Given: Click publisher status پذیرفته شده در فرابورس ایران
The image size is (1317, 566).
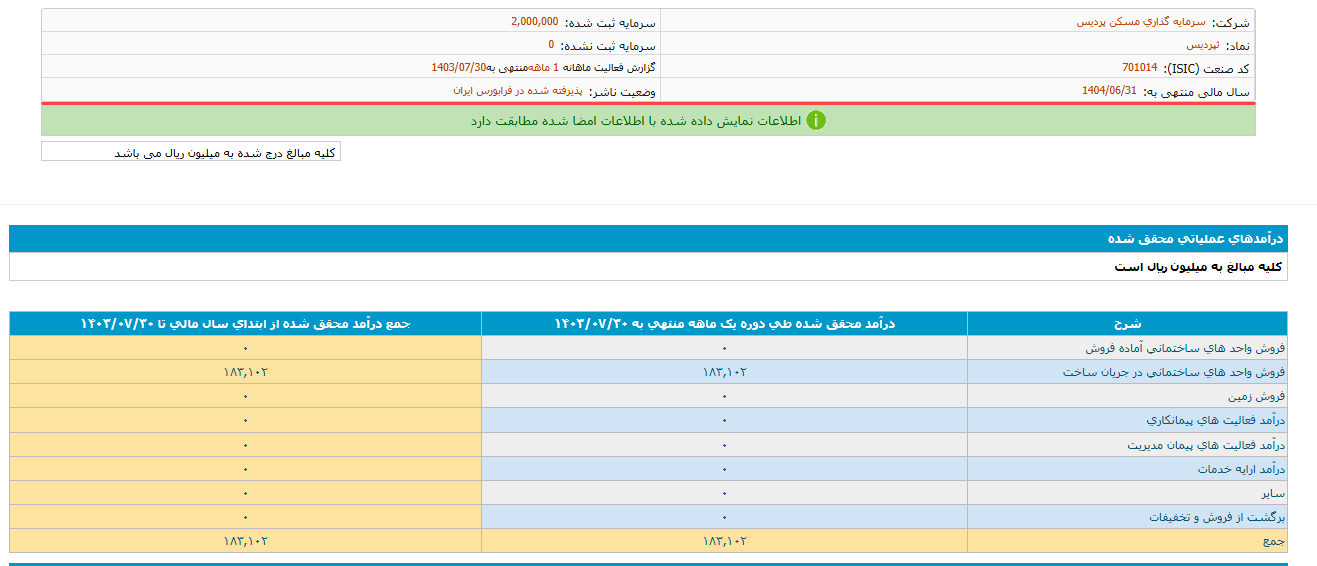Looking at the screenshot, I should (x=516, y=91).
